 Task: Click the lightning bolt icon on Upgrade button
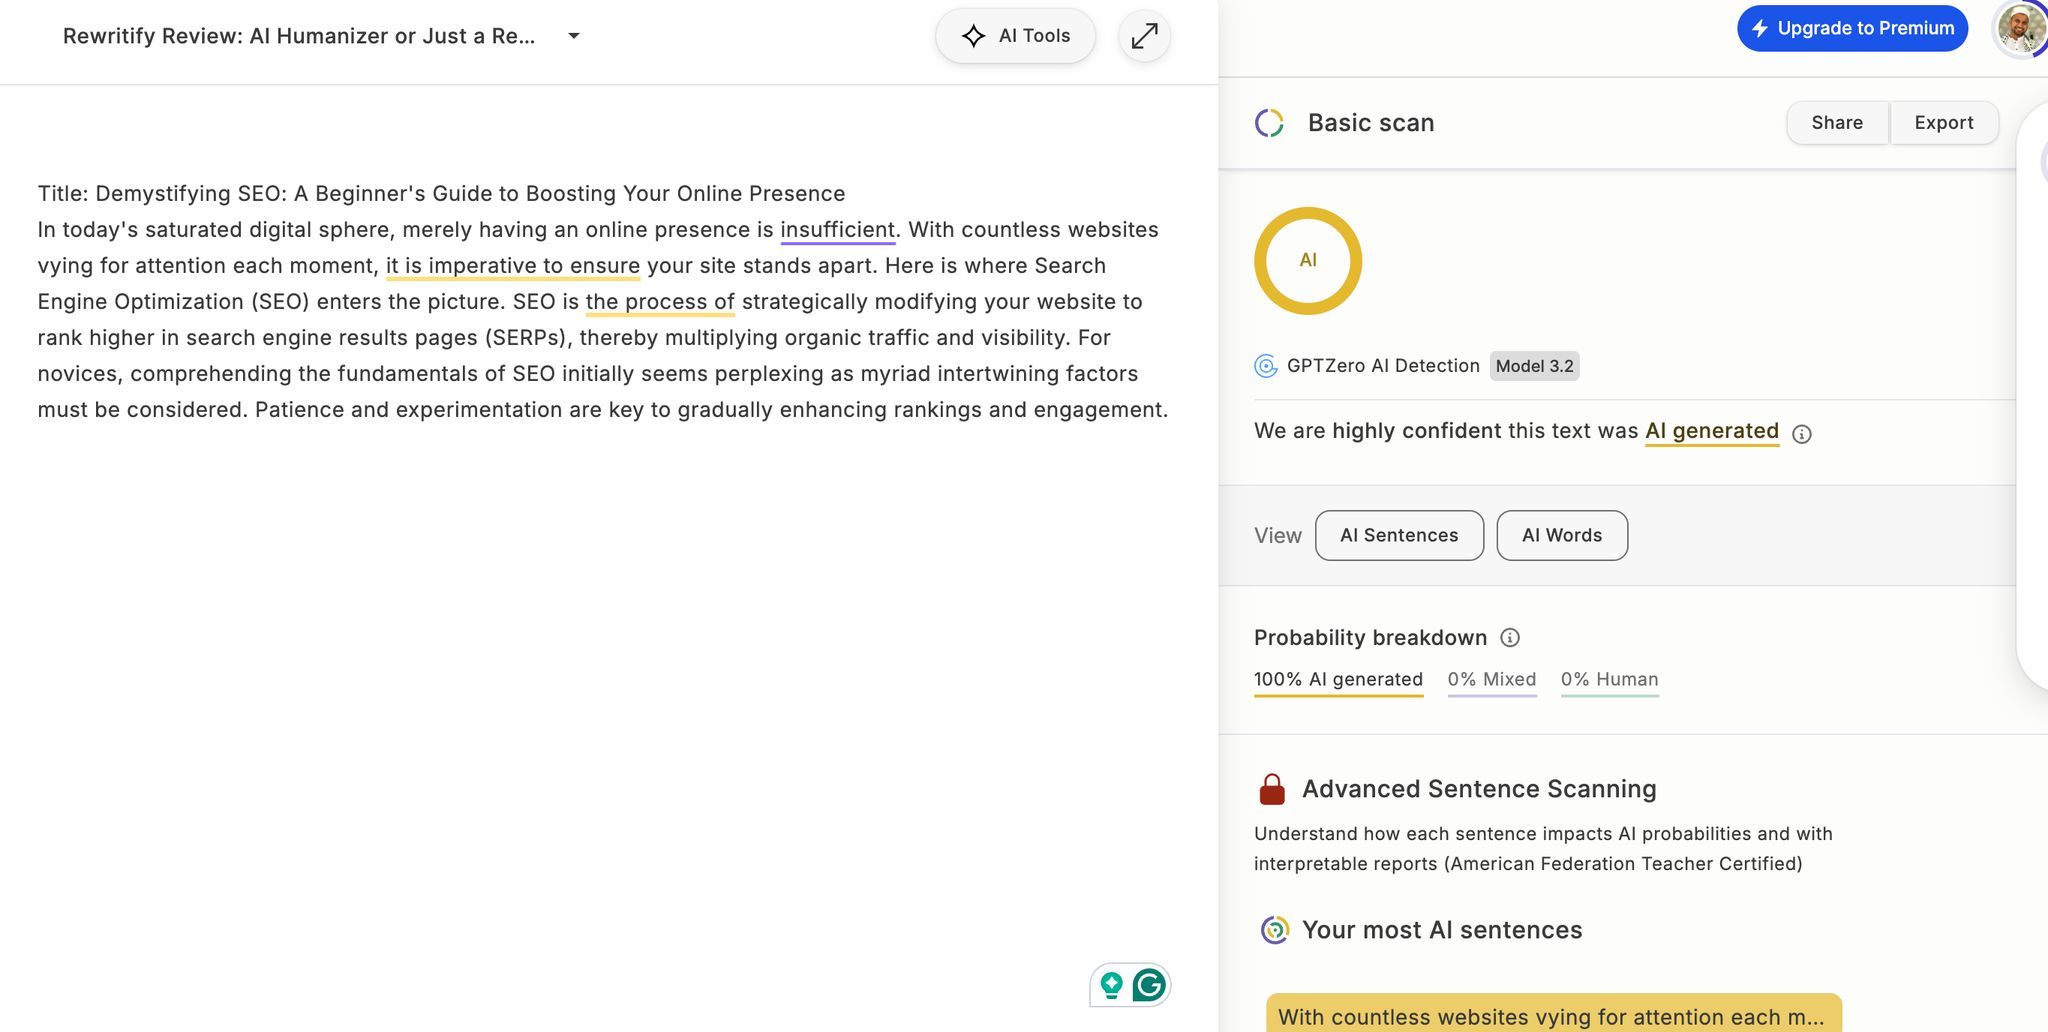click(1760, 29)
